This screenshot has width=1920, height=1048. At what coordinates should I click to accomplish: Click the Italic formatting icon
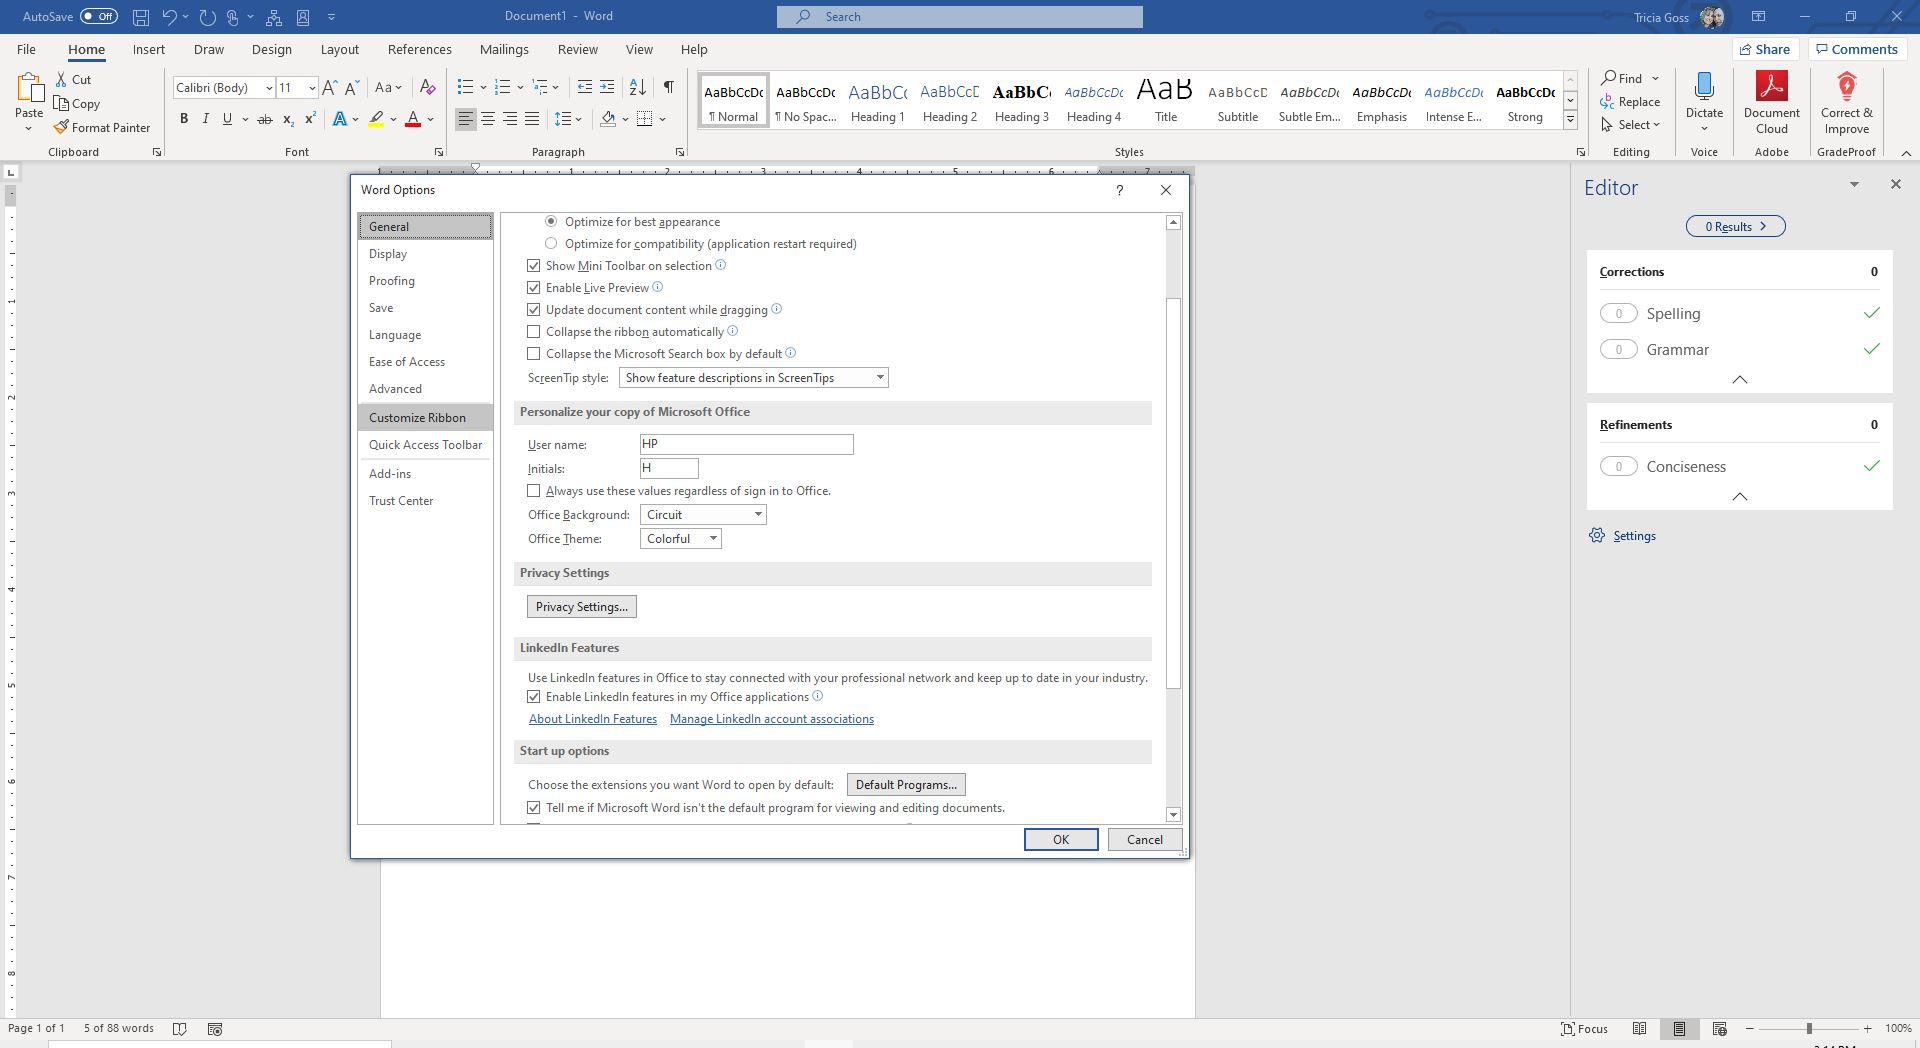pyautogui.click(x=206, y=119)
